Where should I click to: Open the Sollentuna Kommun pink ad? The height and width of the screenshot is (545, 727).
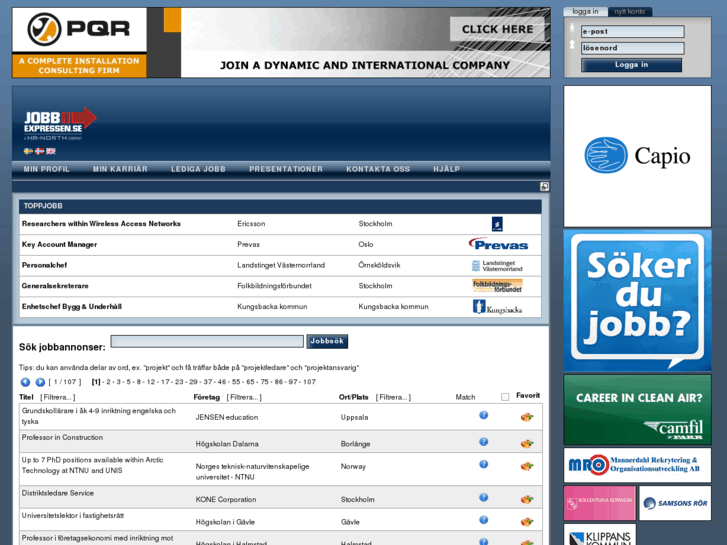[600, 503]
